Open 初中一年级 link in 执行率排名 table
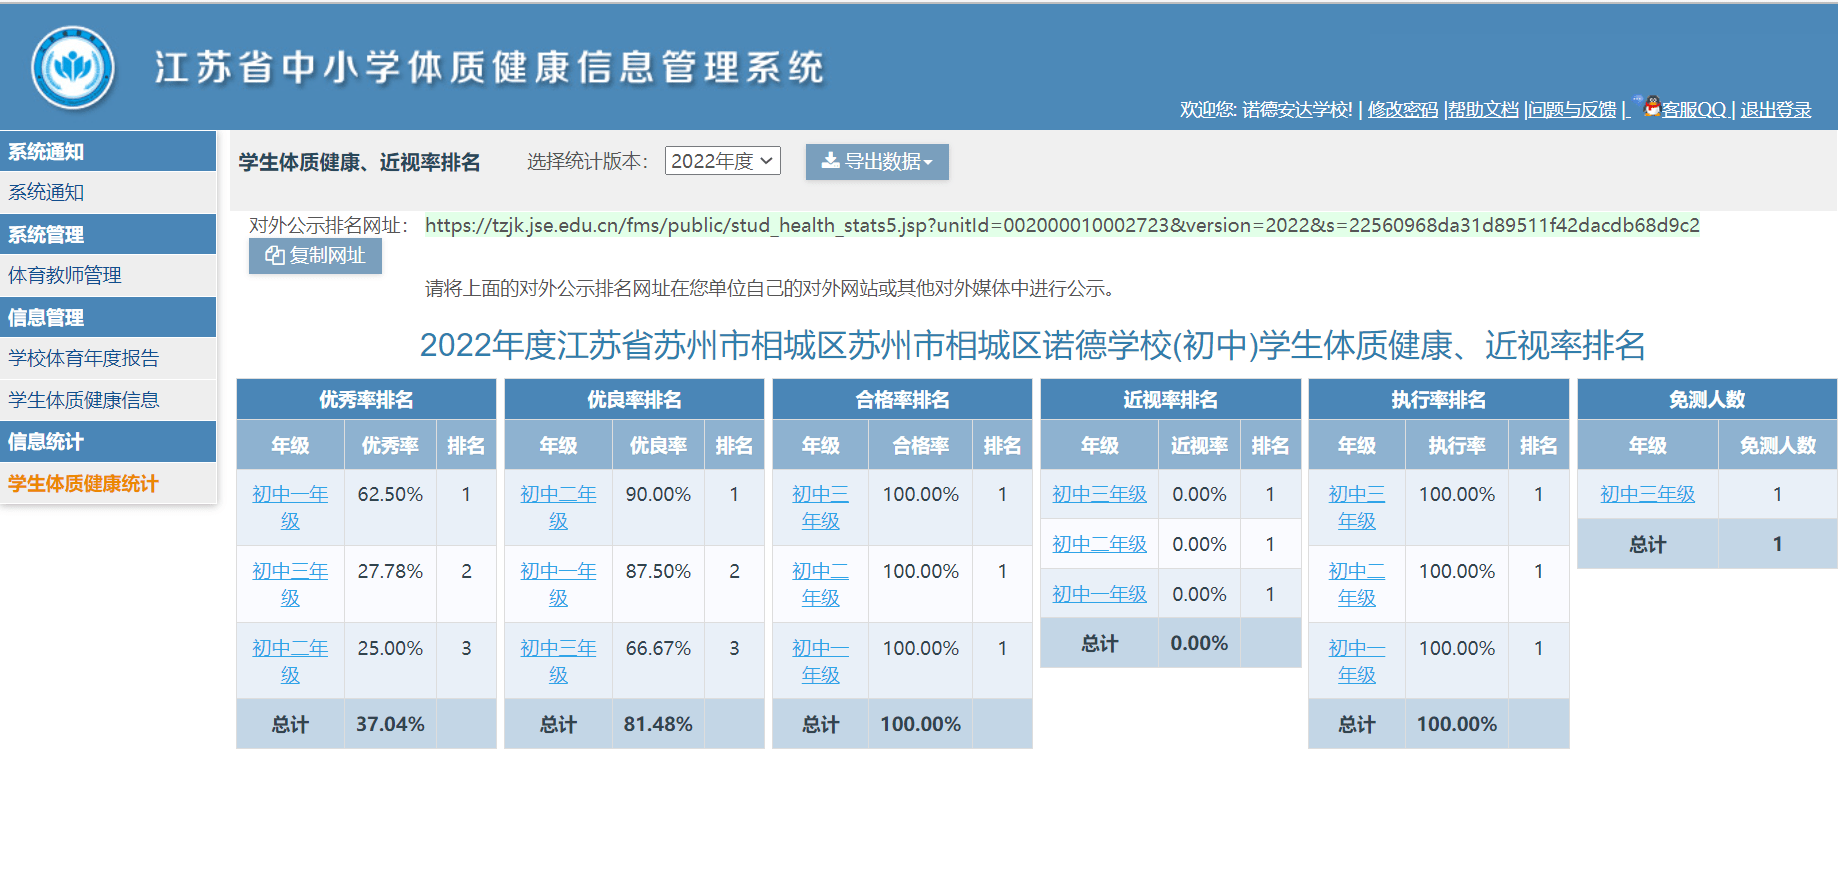Screen dimensions: 1838x881 (1357, 661)
